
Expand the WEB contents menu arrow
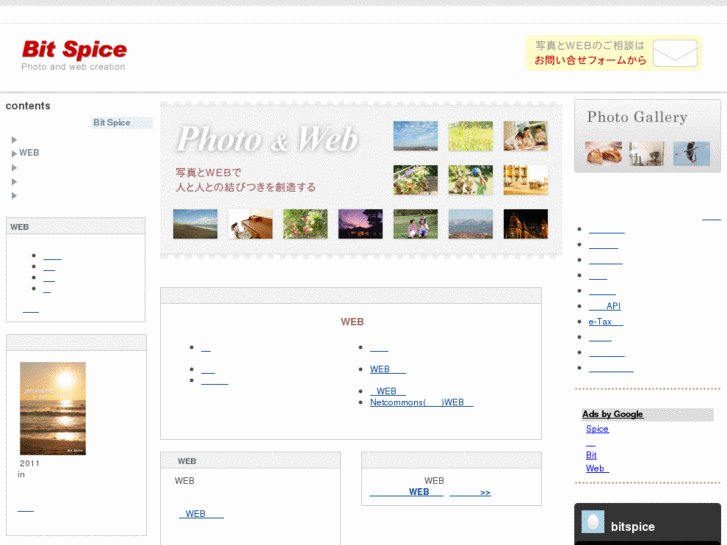tap(14, 154)
